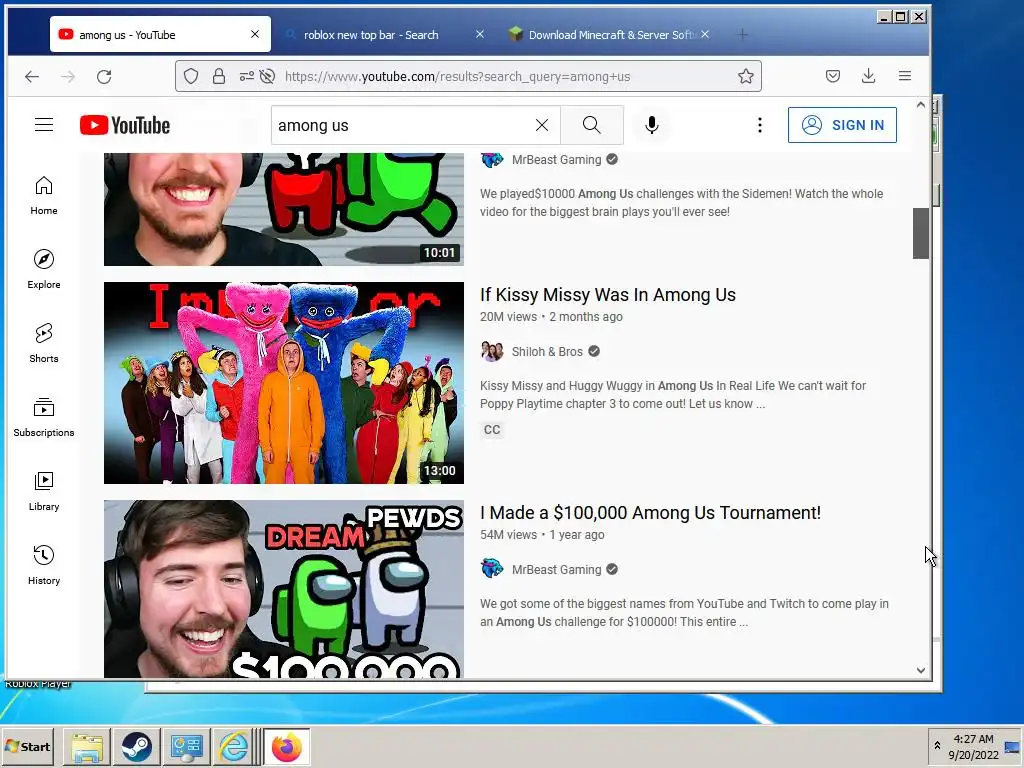Click the YouTube logo

pos(125,125)
